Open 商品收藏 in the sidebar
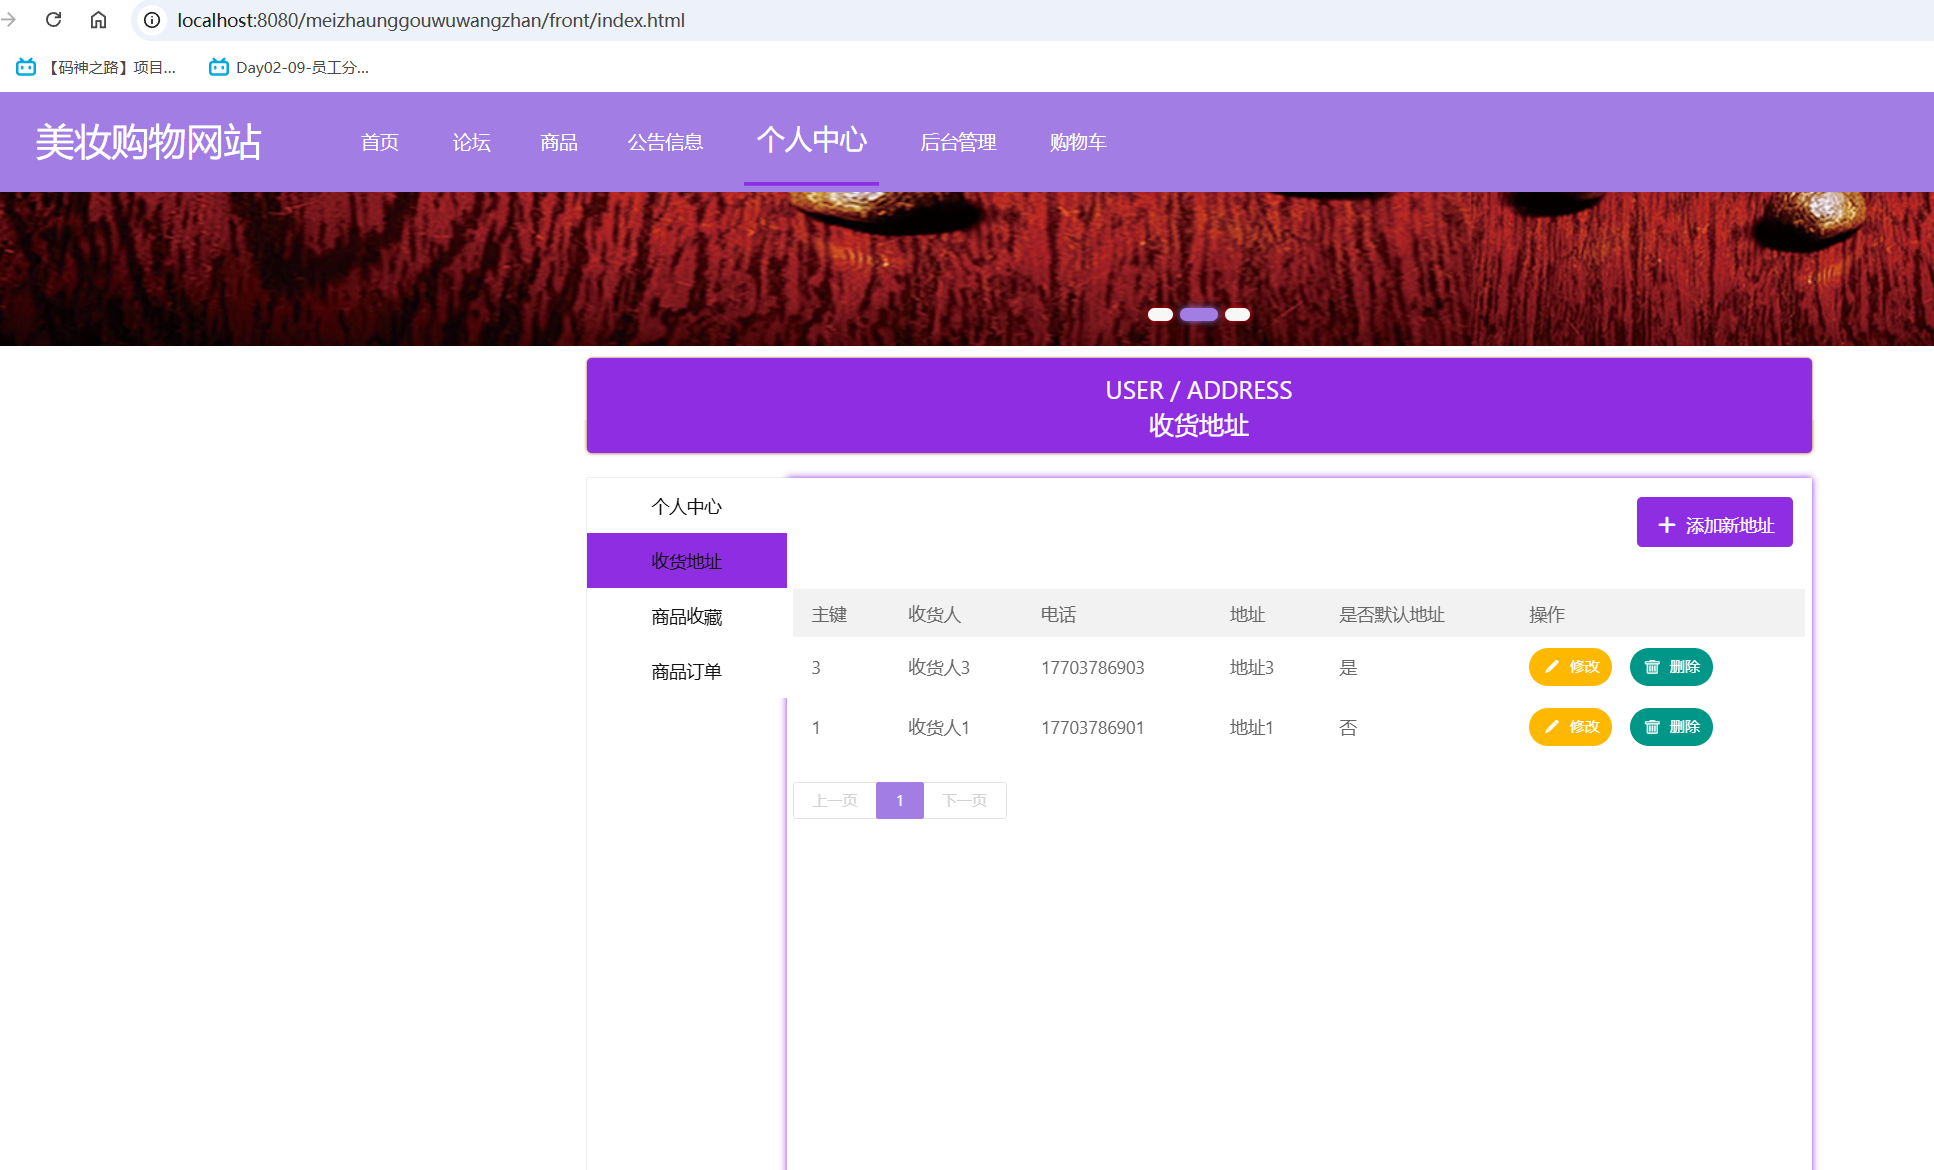 [686, 616]
